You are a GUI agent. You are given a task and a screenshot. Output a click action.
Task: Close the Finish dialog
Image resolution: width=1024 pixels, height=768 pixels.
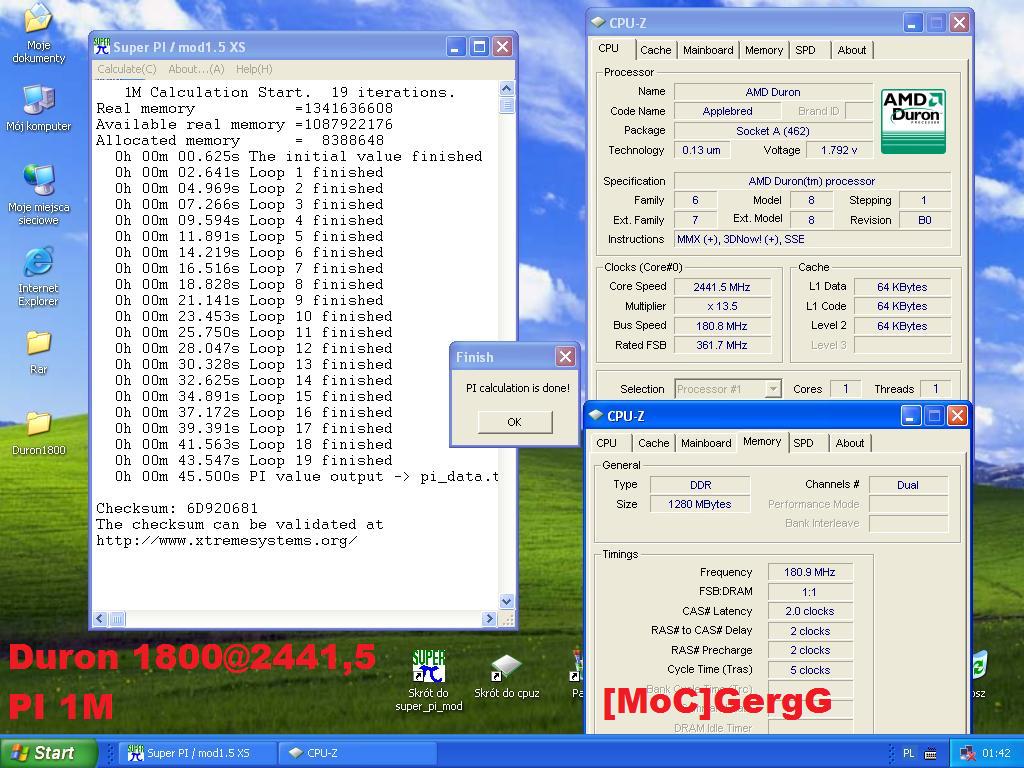[565, 357]
